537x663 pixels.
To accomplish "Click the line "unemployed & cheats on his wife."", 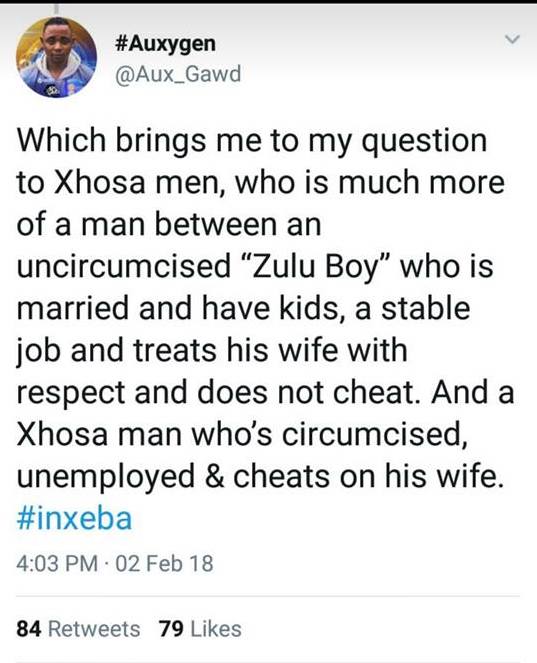I will (261, 477).
